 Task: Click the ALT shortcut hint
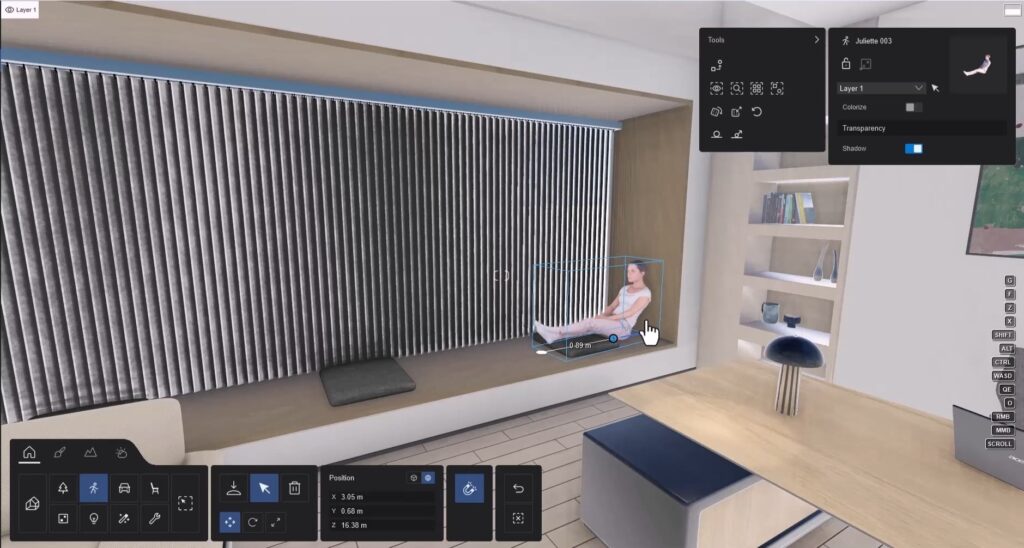[1006, 348]
